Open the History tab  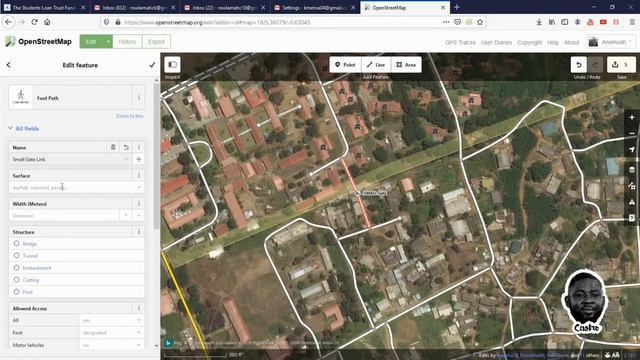click(x=127, y=42)
